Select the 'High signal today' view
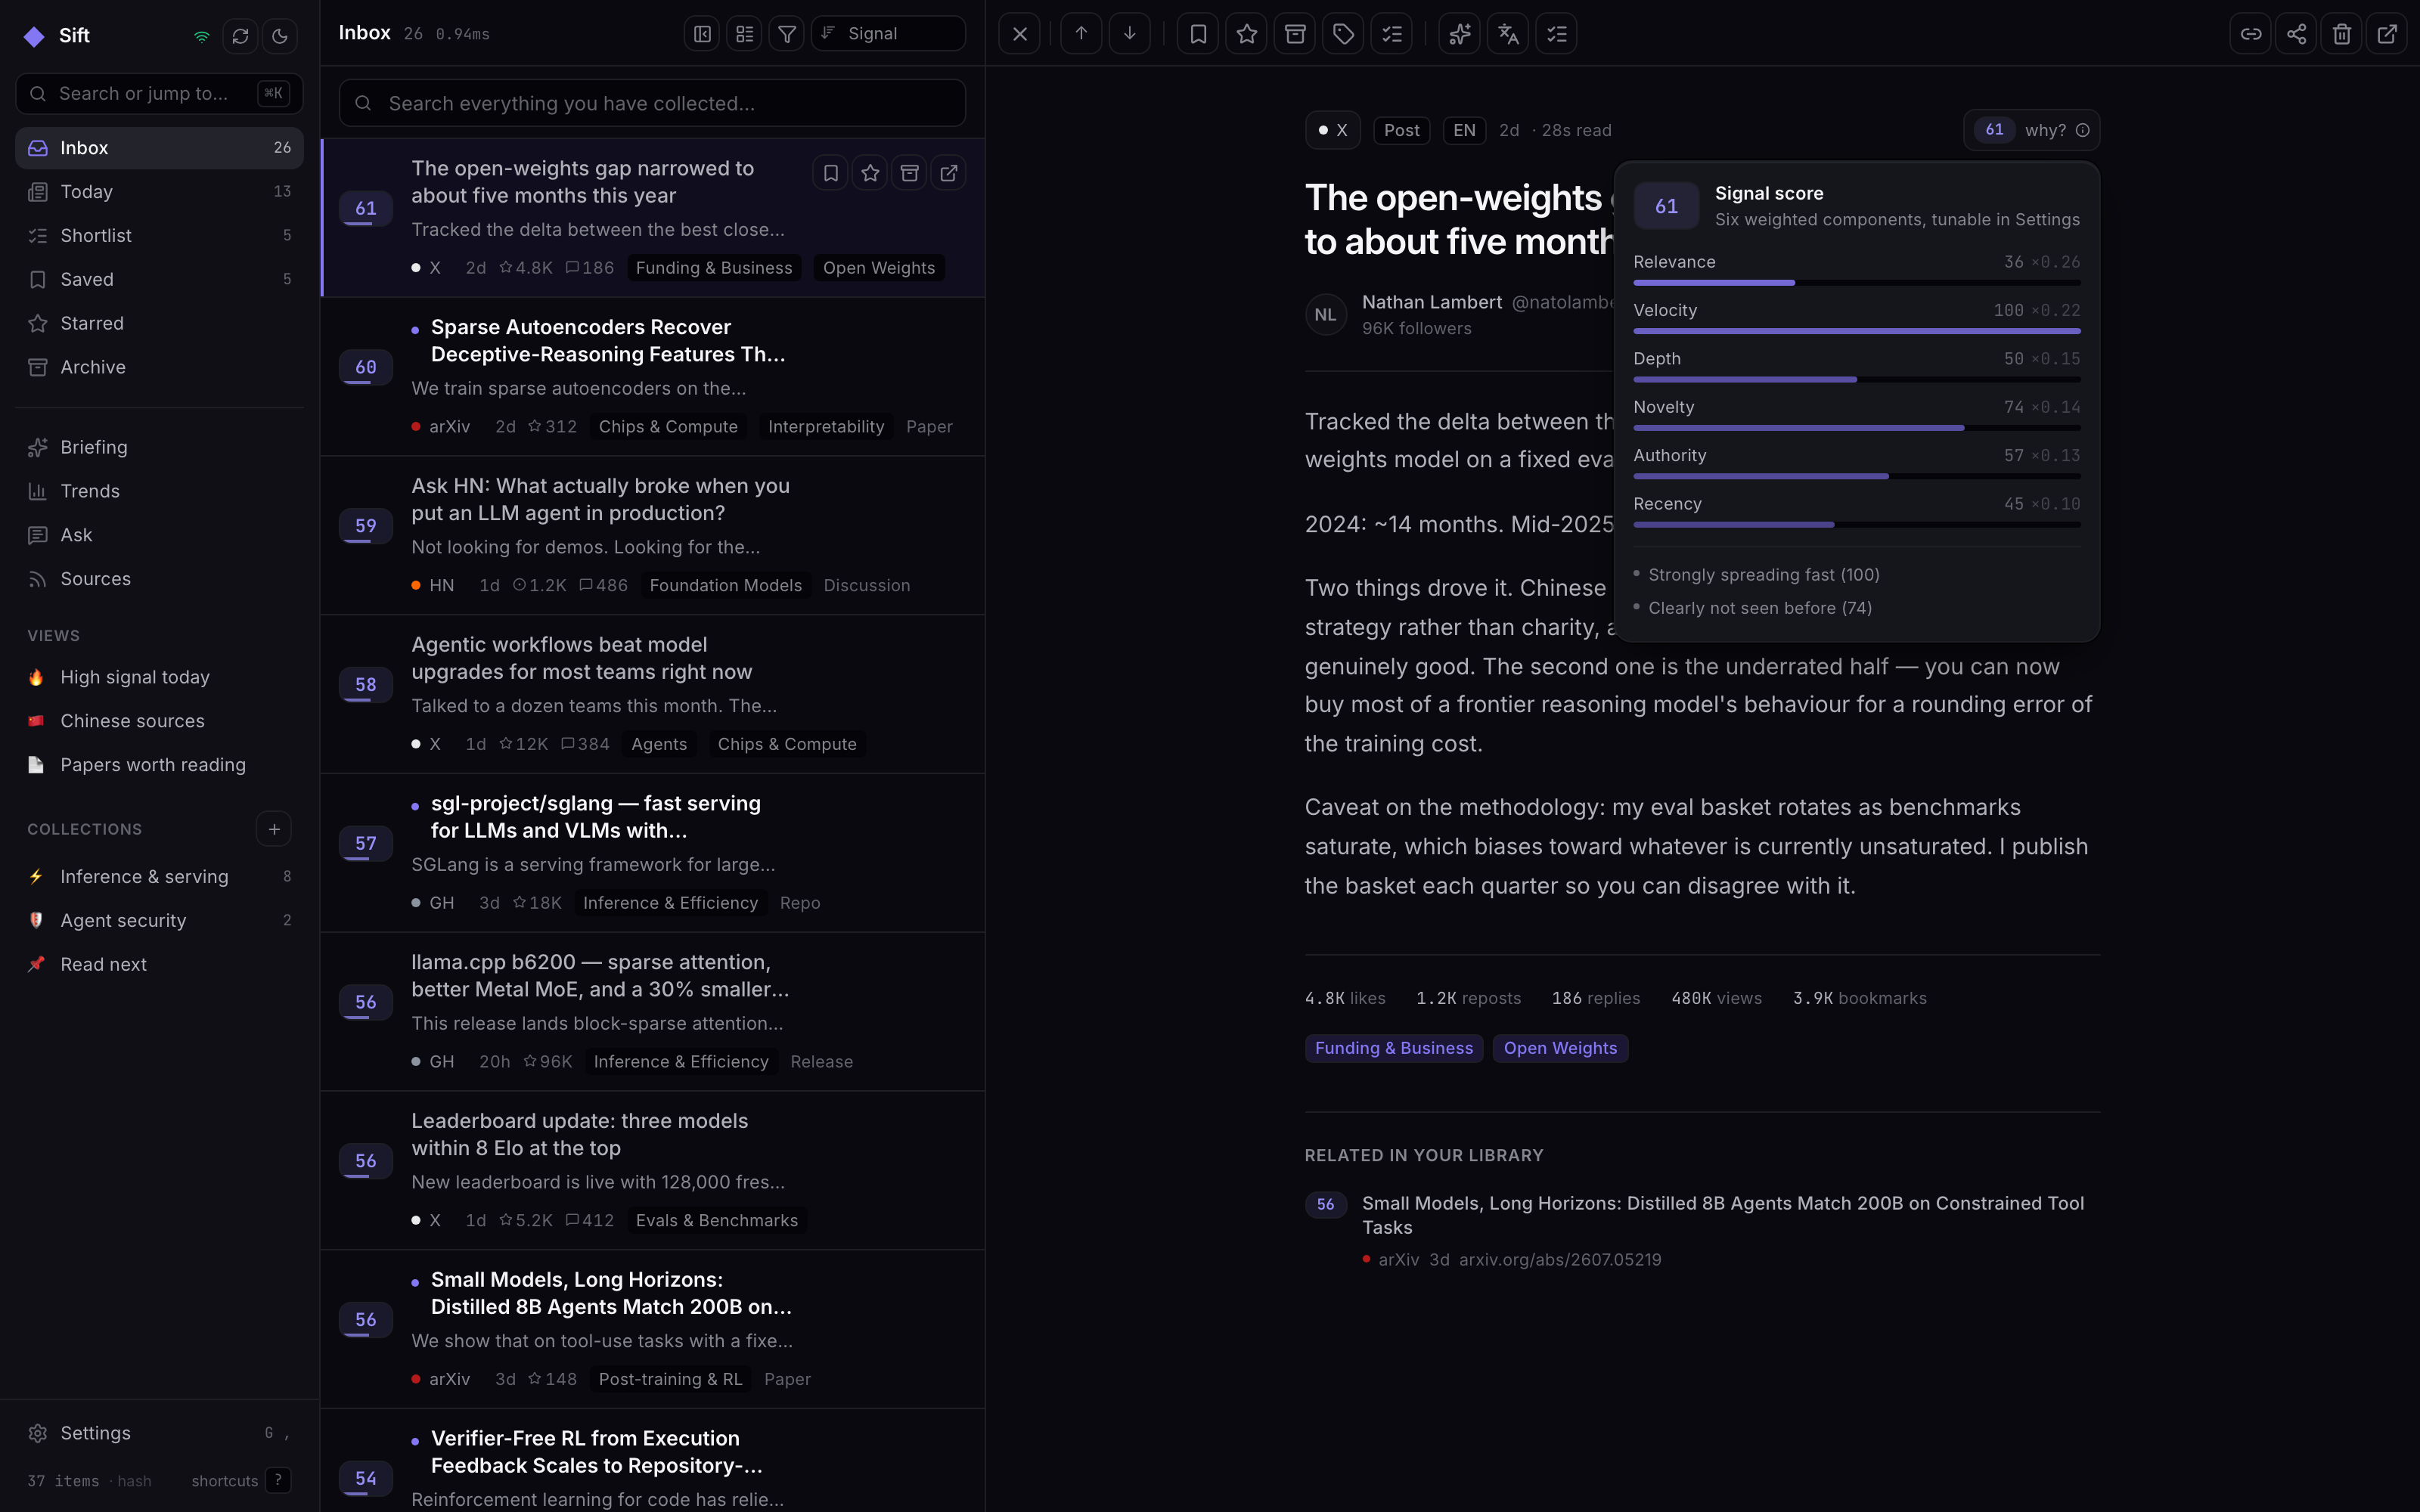This screenshot has height=1512, width=2420. 159,678
